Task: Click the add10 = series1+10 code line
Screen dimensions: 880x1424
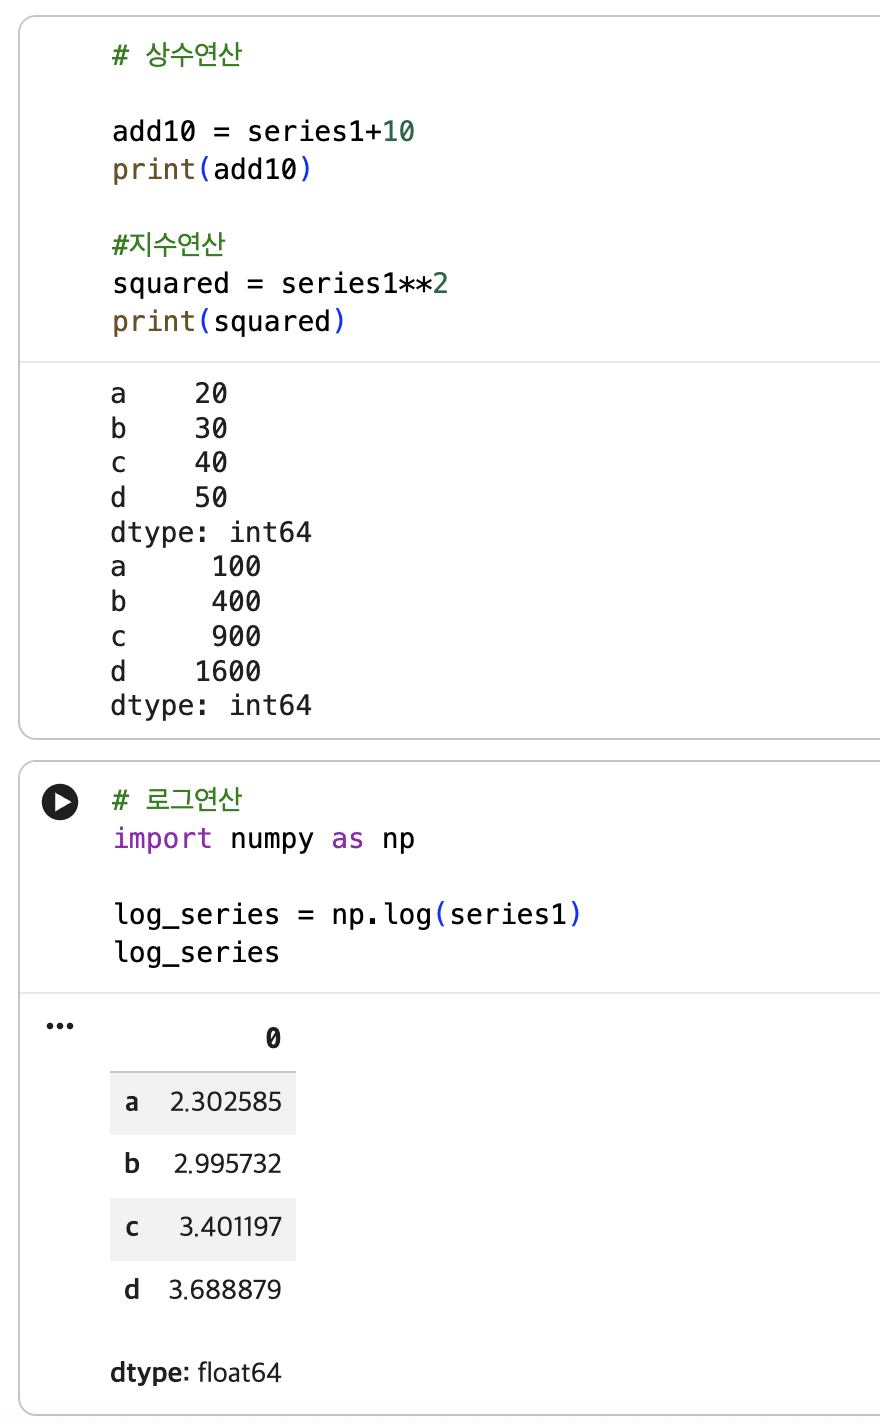Action: (x=263, y=131)
